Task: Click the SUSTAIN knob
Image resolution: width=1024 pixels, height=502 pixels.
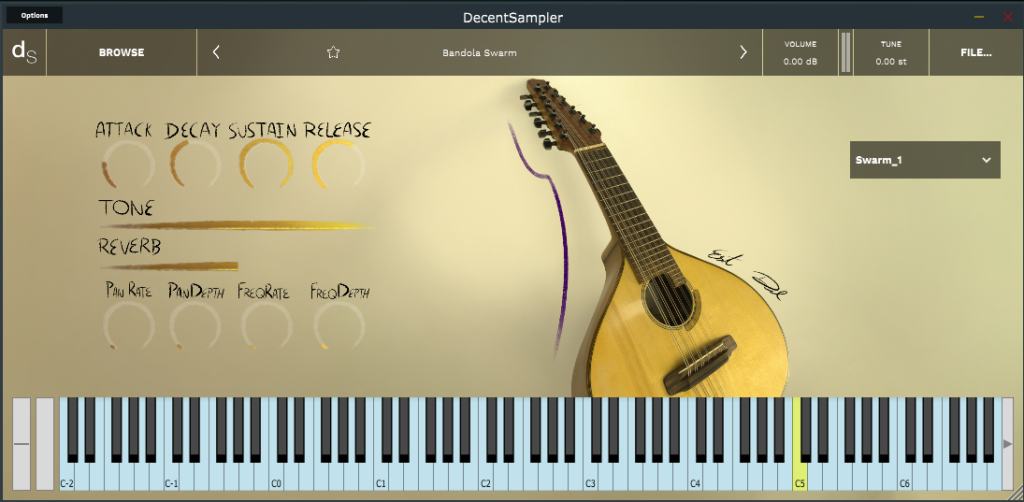Action: click(x=266, y=165)
